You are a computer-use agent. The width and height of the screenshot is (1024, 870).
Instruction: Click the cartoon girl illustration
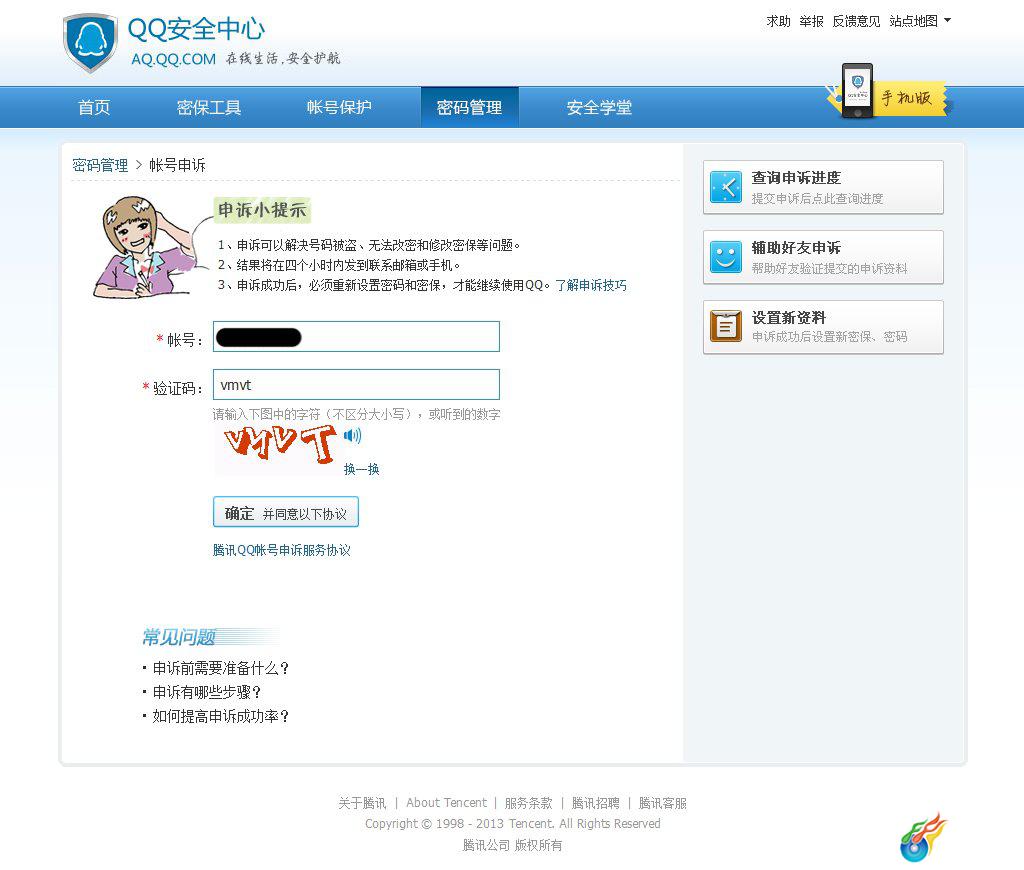pos(144,248)
